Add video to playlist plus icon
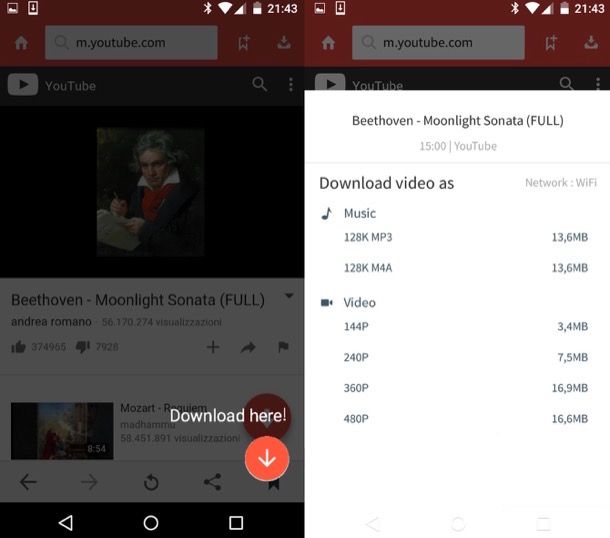 point(213,347)
